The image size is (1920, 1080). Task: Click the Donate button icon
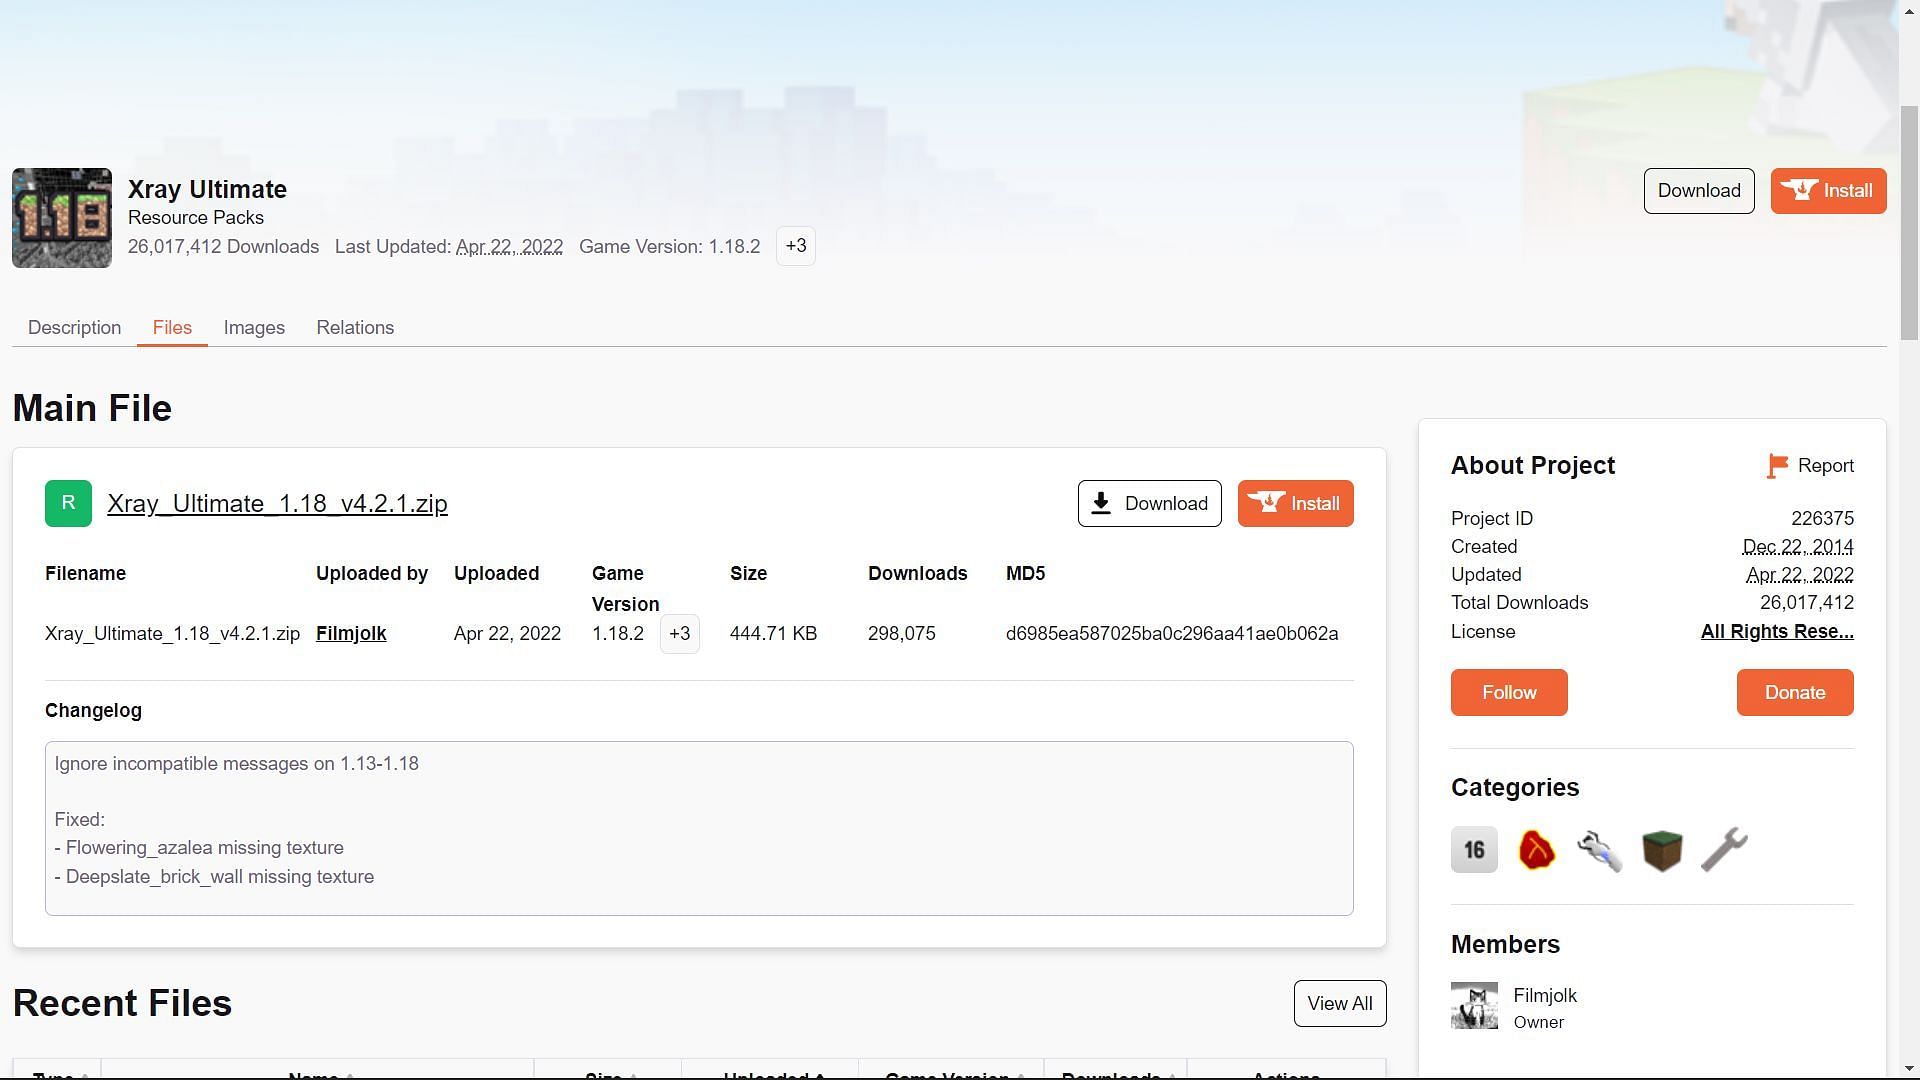tap(1795, 692)
